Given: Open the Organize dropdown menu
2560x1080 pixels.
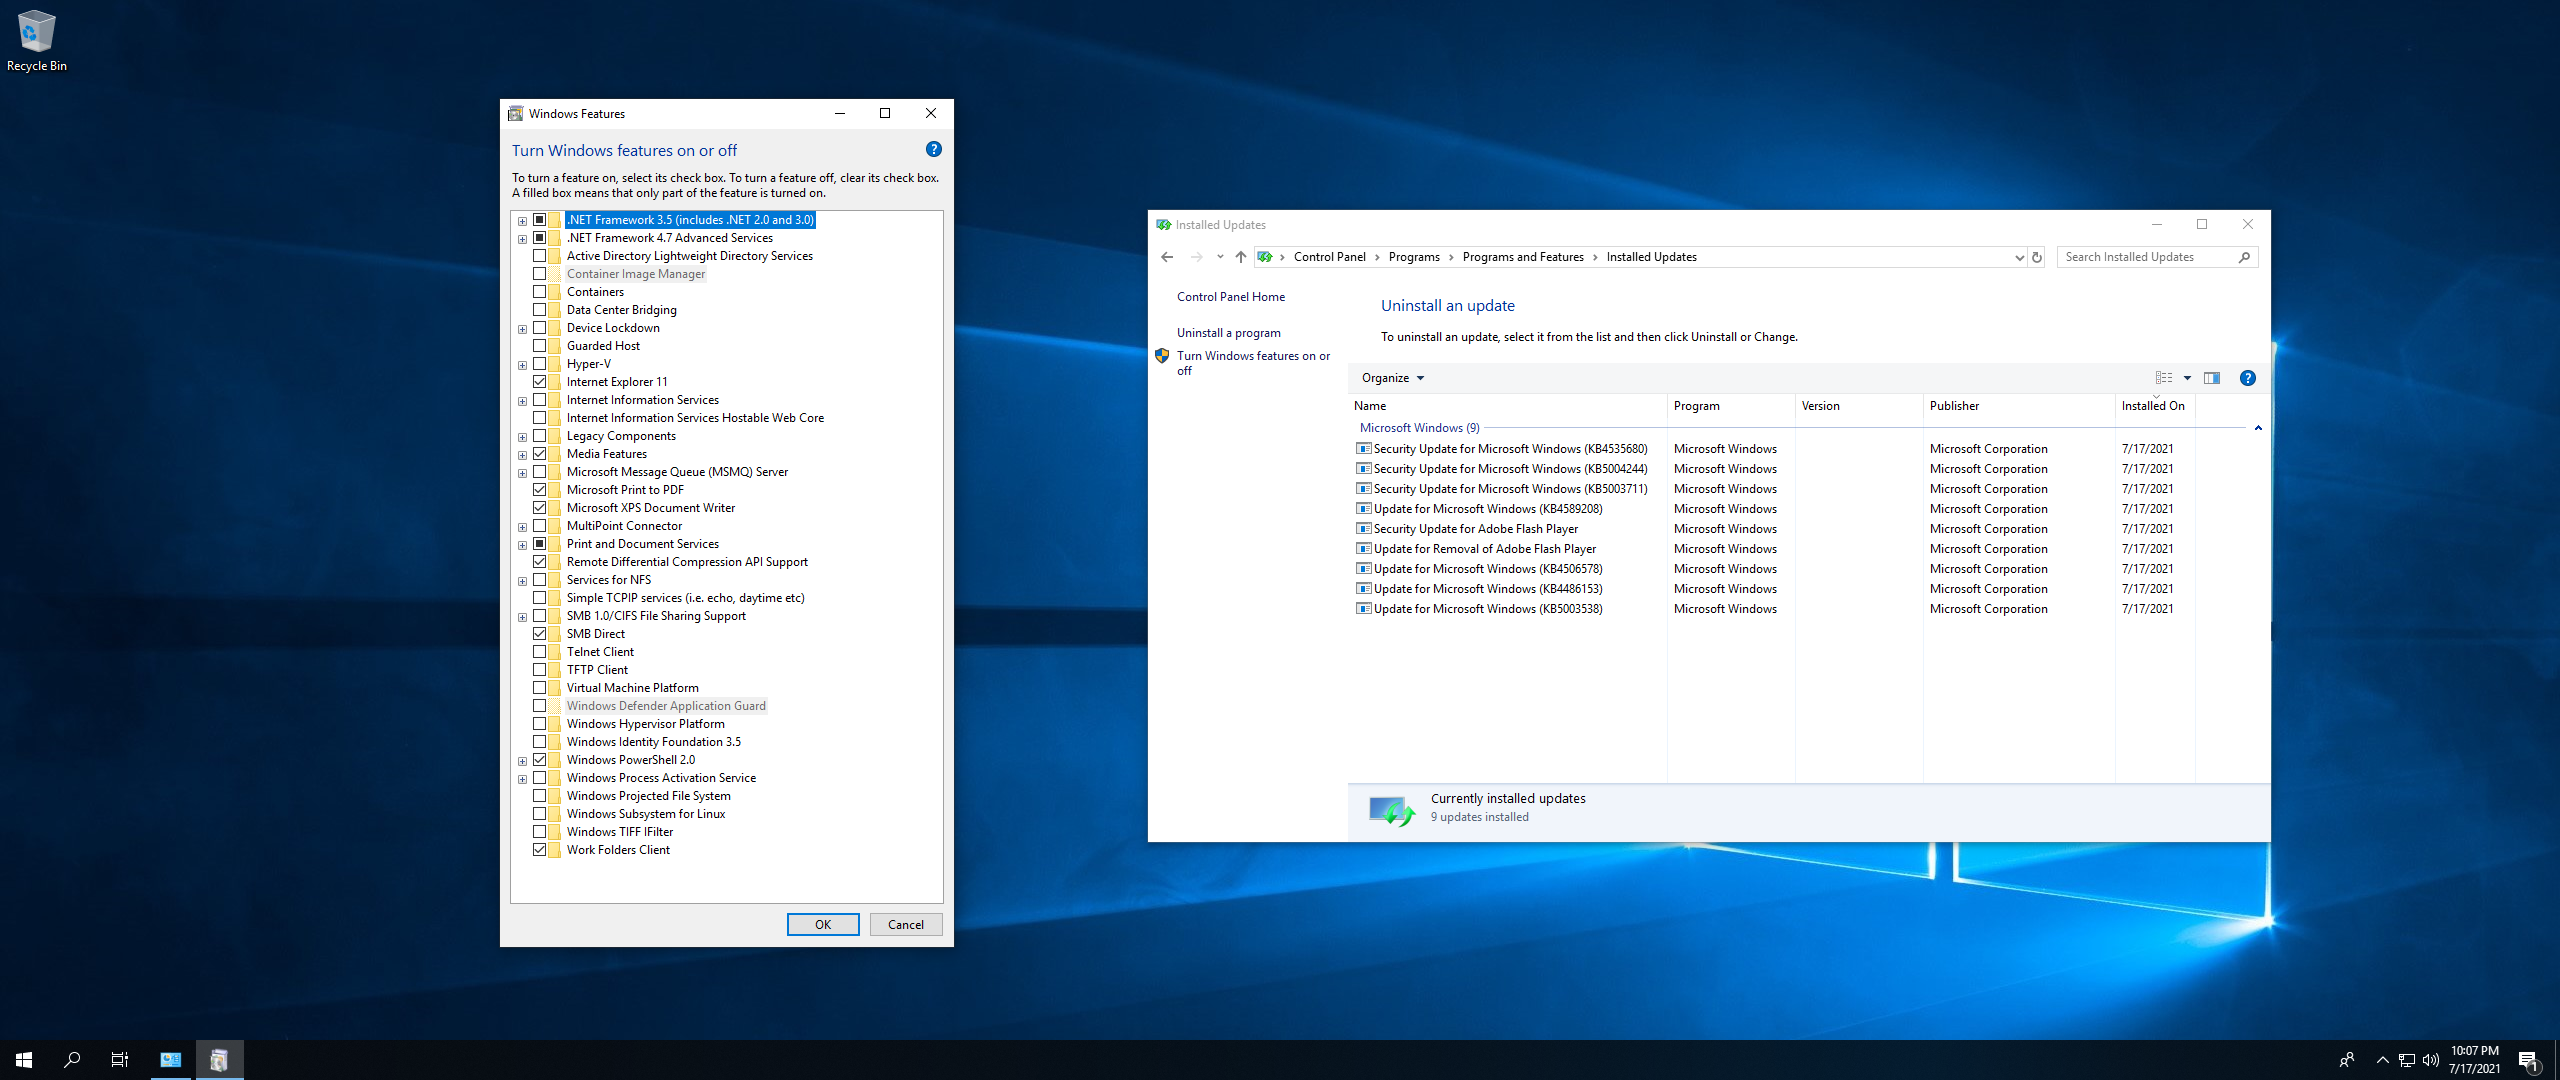Looking at the screenshot, I should pyautogui.click(x=1392, y=378).
